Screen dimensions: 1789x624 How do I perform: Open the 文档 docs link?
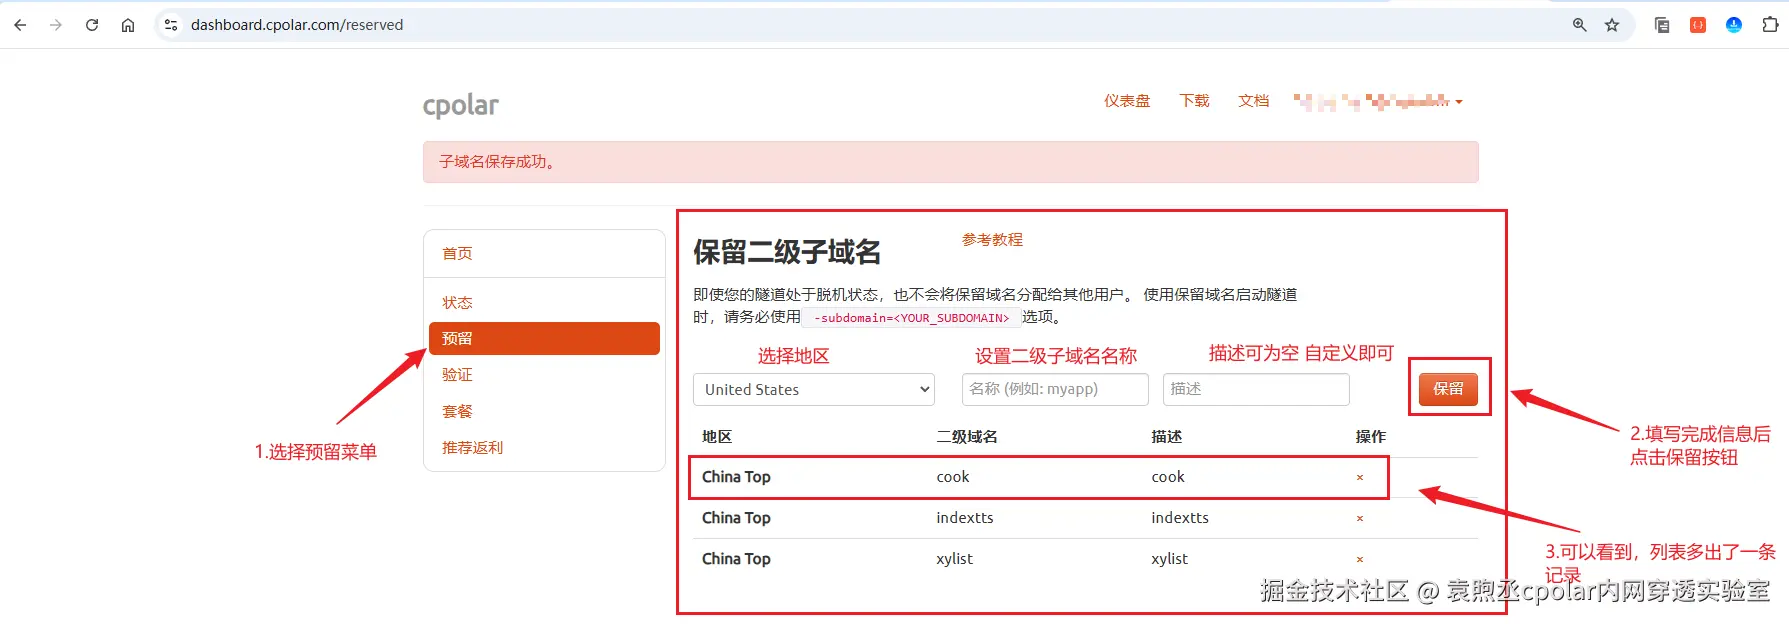1253,101
